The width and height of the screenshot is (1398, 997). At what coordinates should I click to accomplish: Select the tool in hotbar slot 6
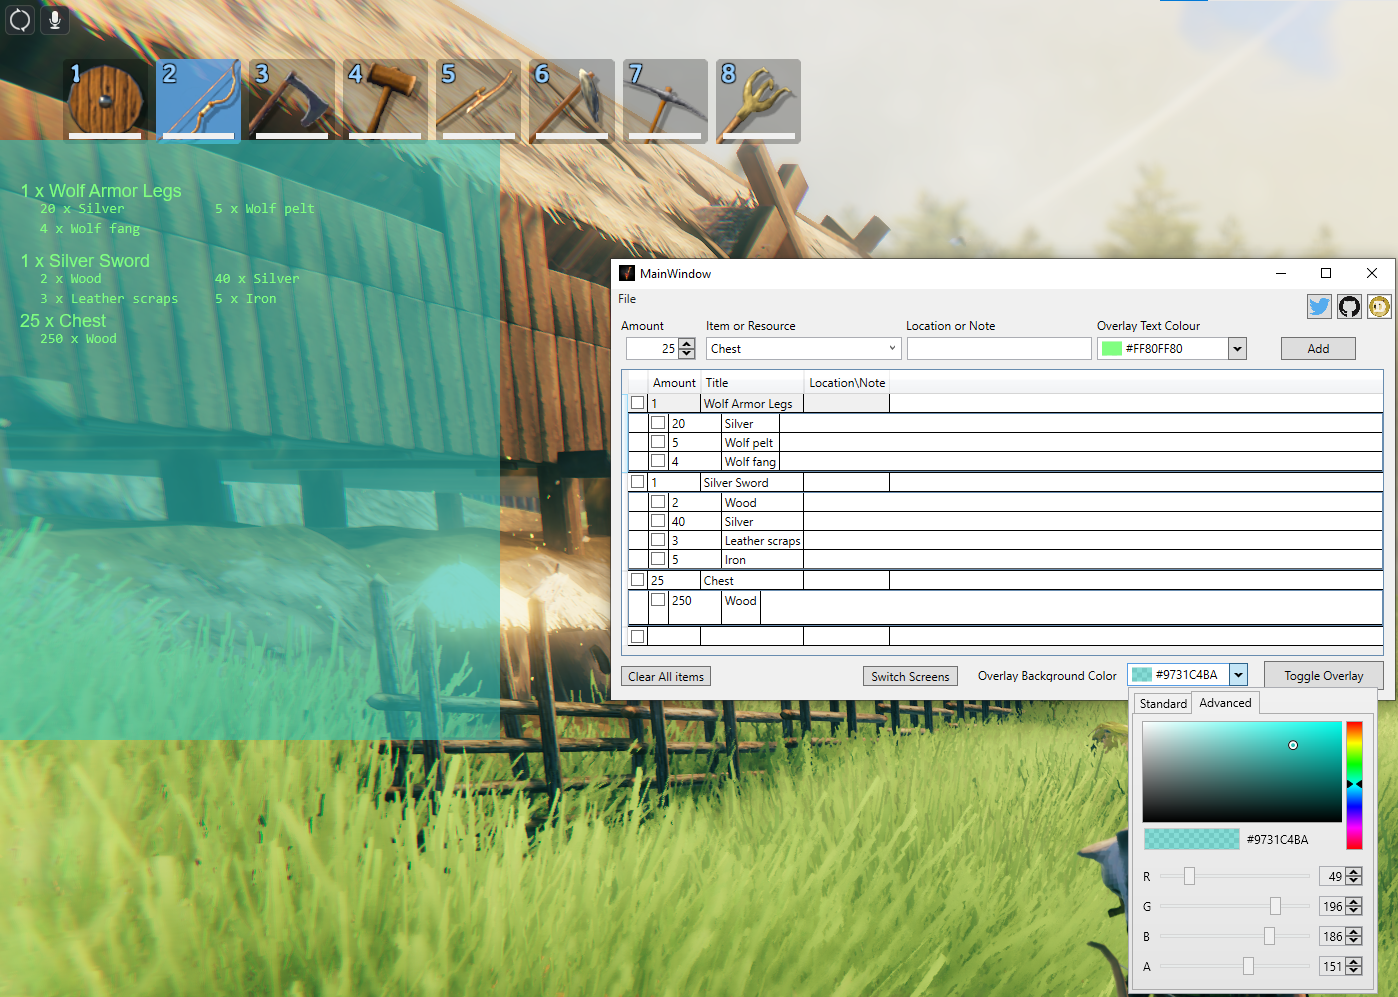point(572,101)
